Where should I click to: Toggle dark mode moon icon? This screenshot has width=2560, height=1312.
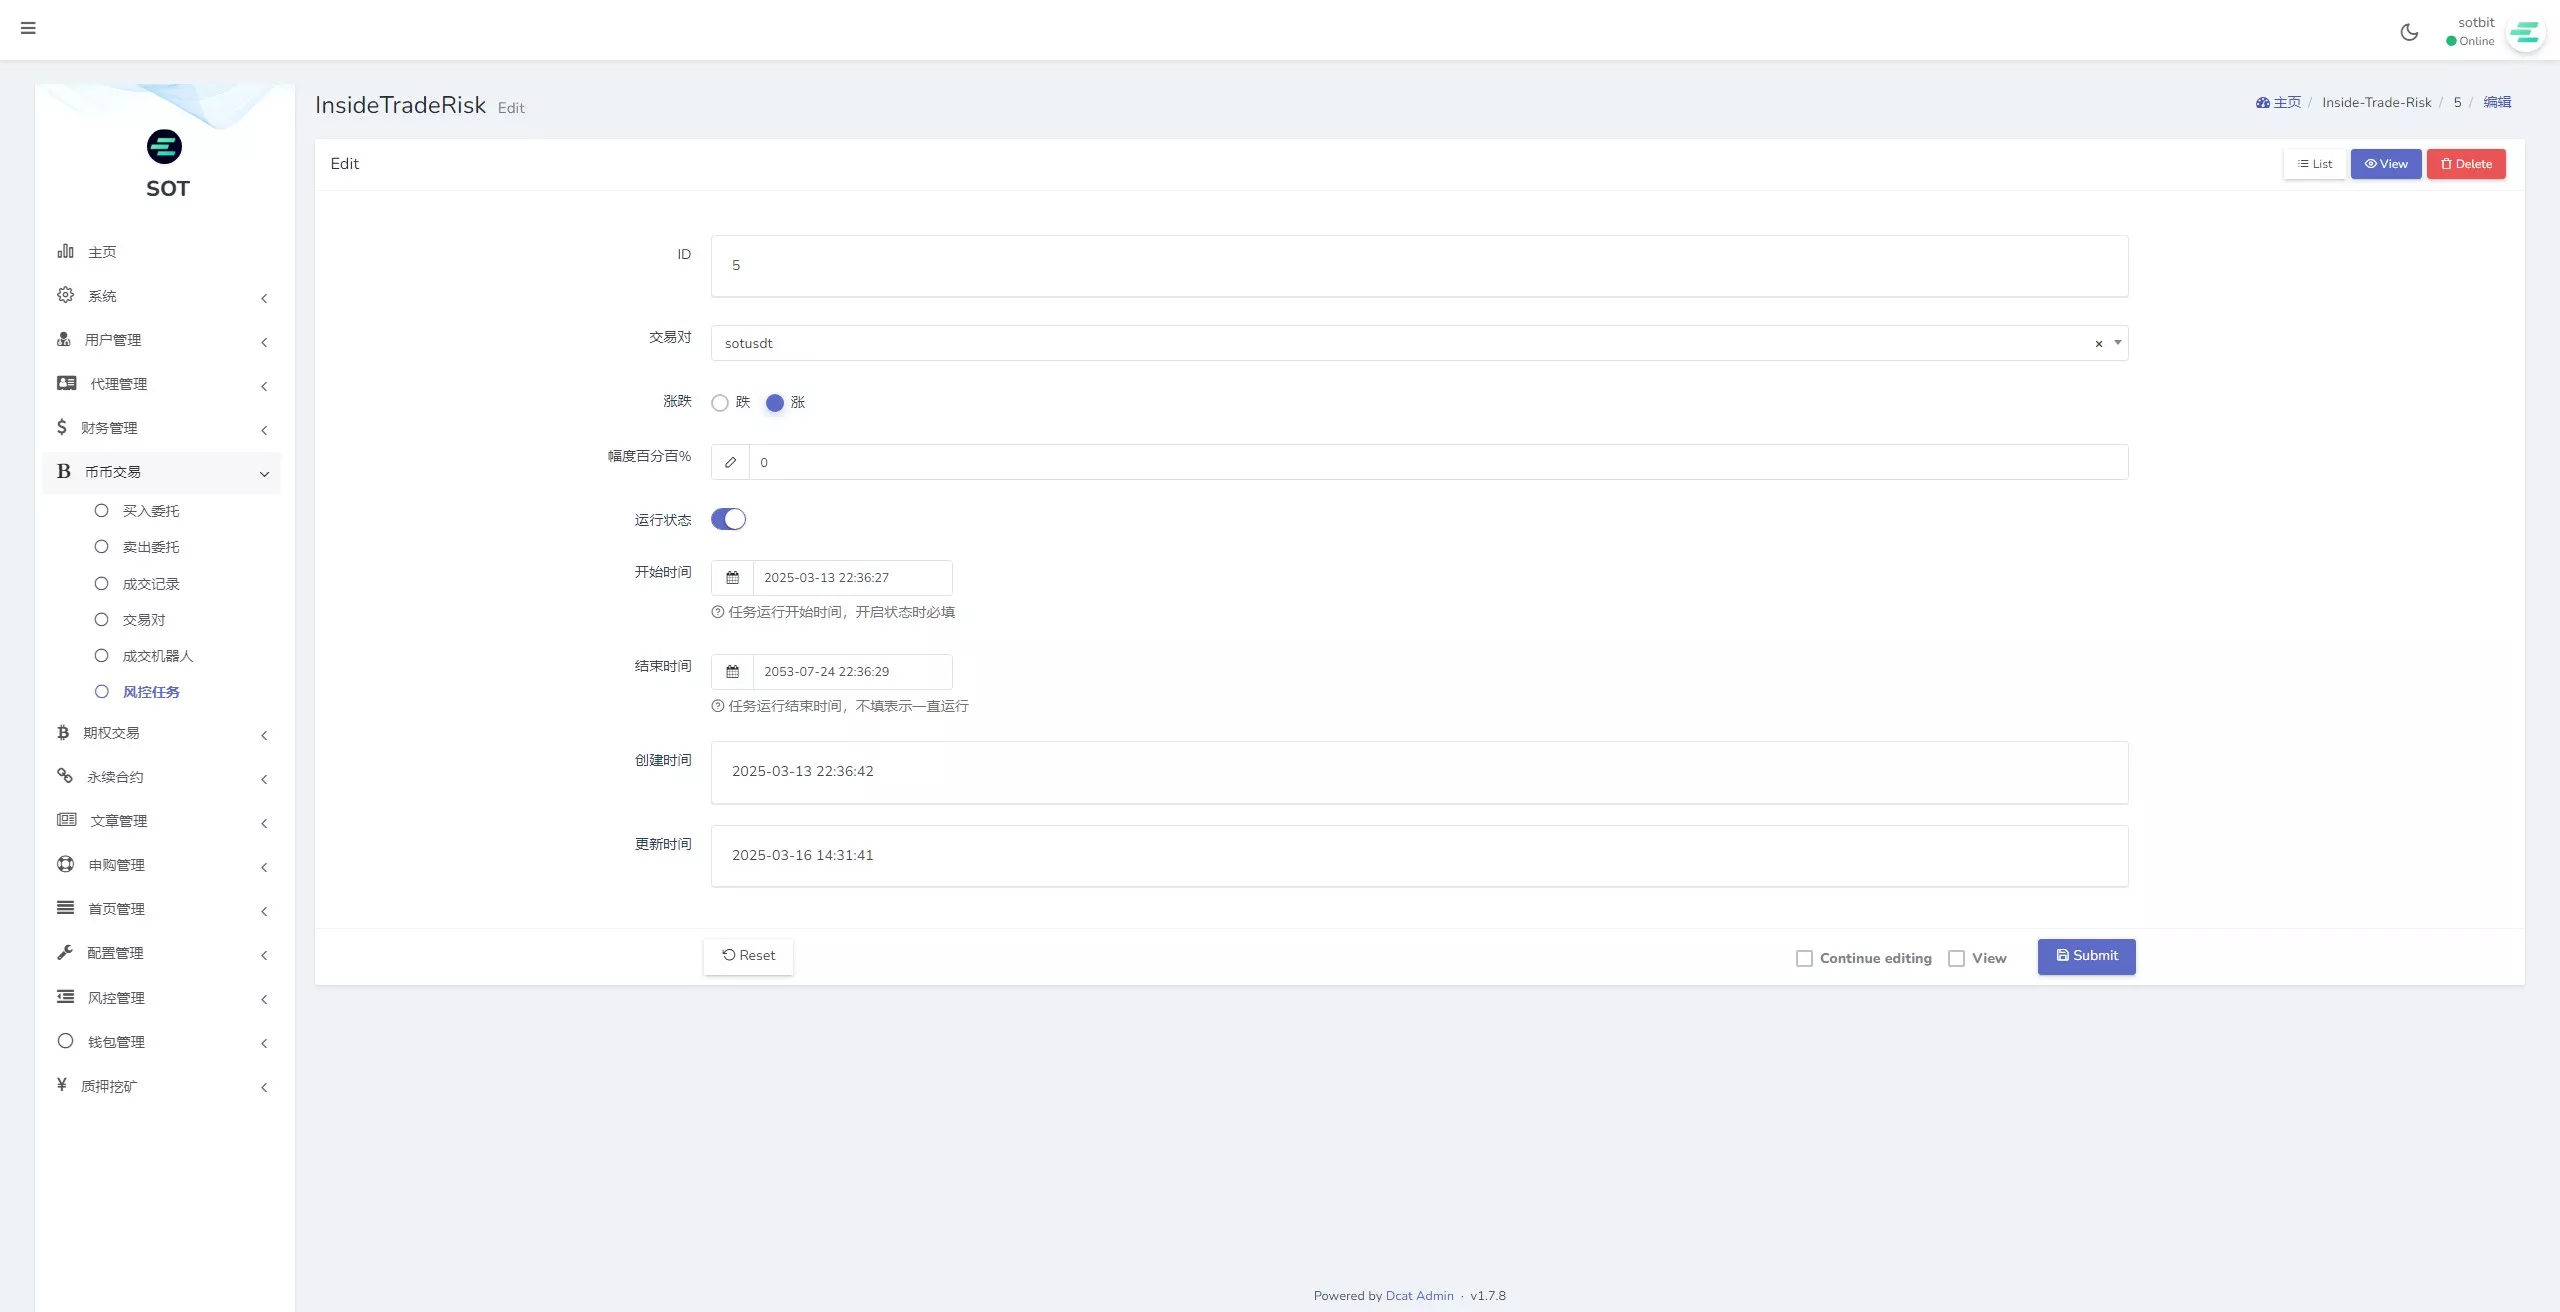(x=2409, y=32)
